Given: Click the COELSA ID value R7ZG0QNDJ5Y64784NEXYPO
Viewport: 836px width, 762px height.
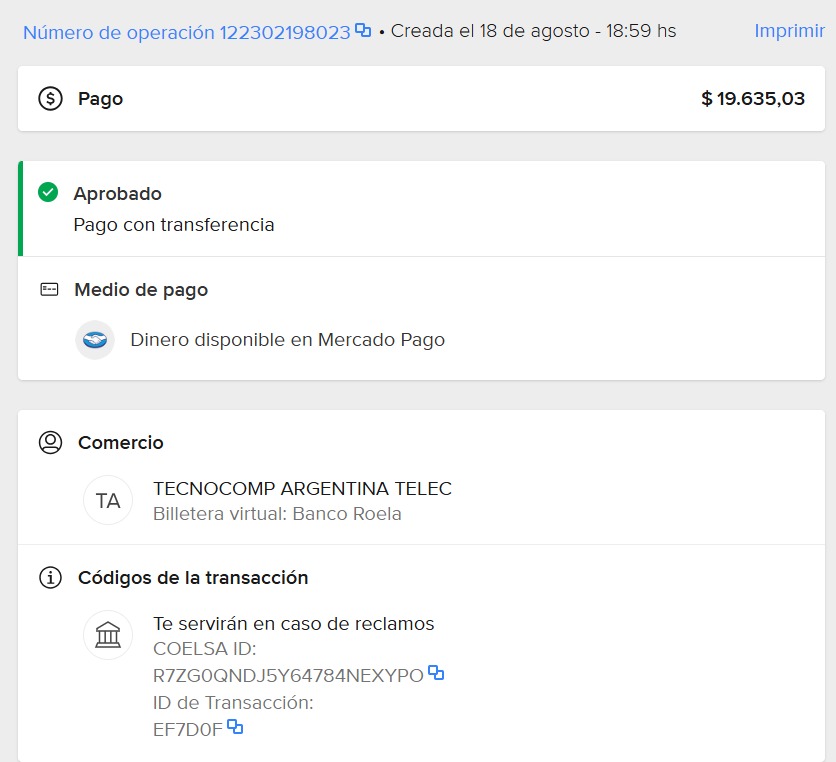Looking at the screenshot, I should (x=288, y=676).
